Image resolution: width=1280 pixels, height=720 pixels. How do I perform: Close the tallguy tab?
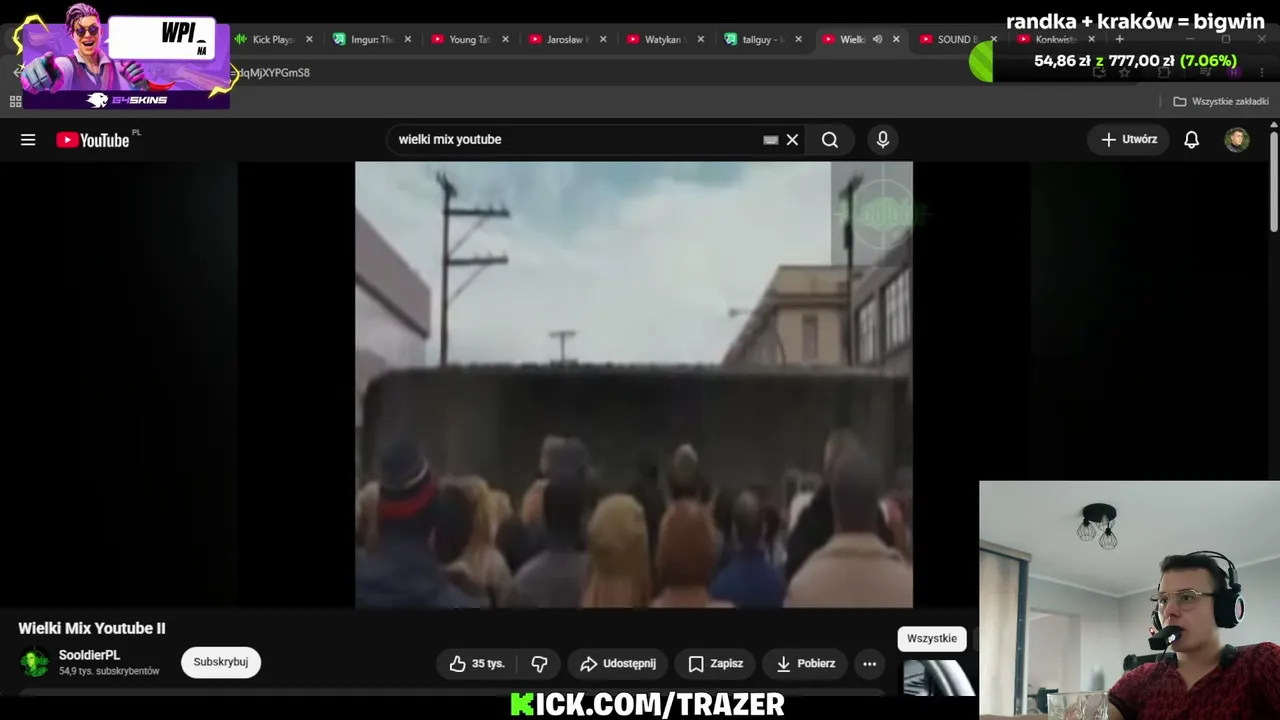(x=798, y=39)
